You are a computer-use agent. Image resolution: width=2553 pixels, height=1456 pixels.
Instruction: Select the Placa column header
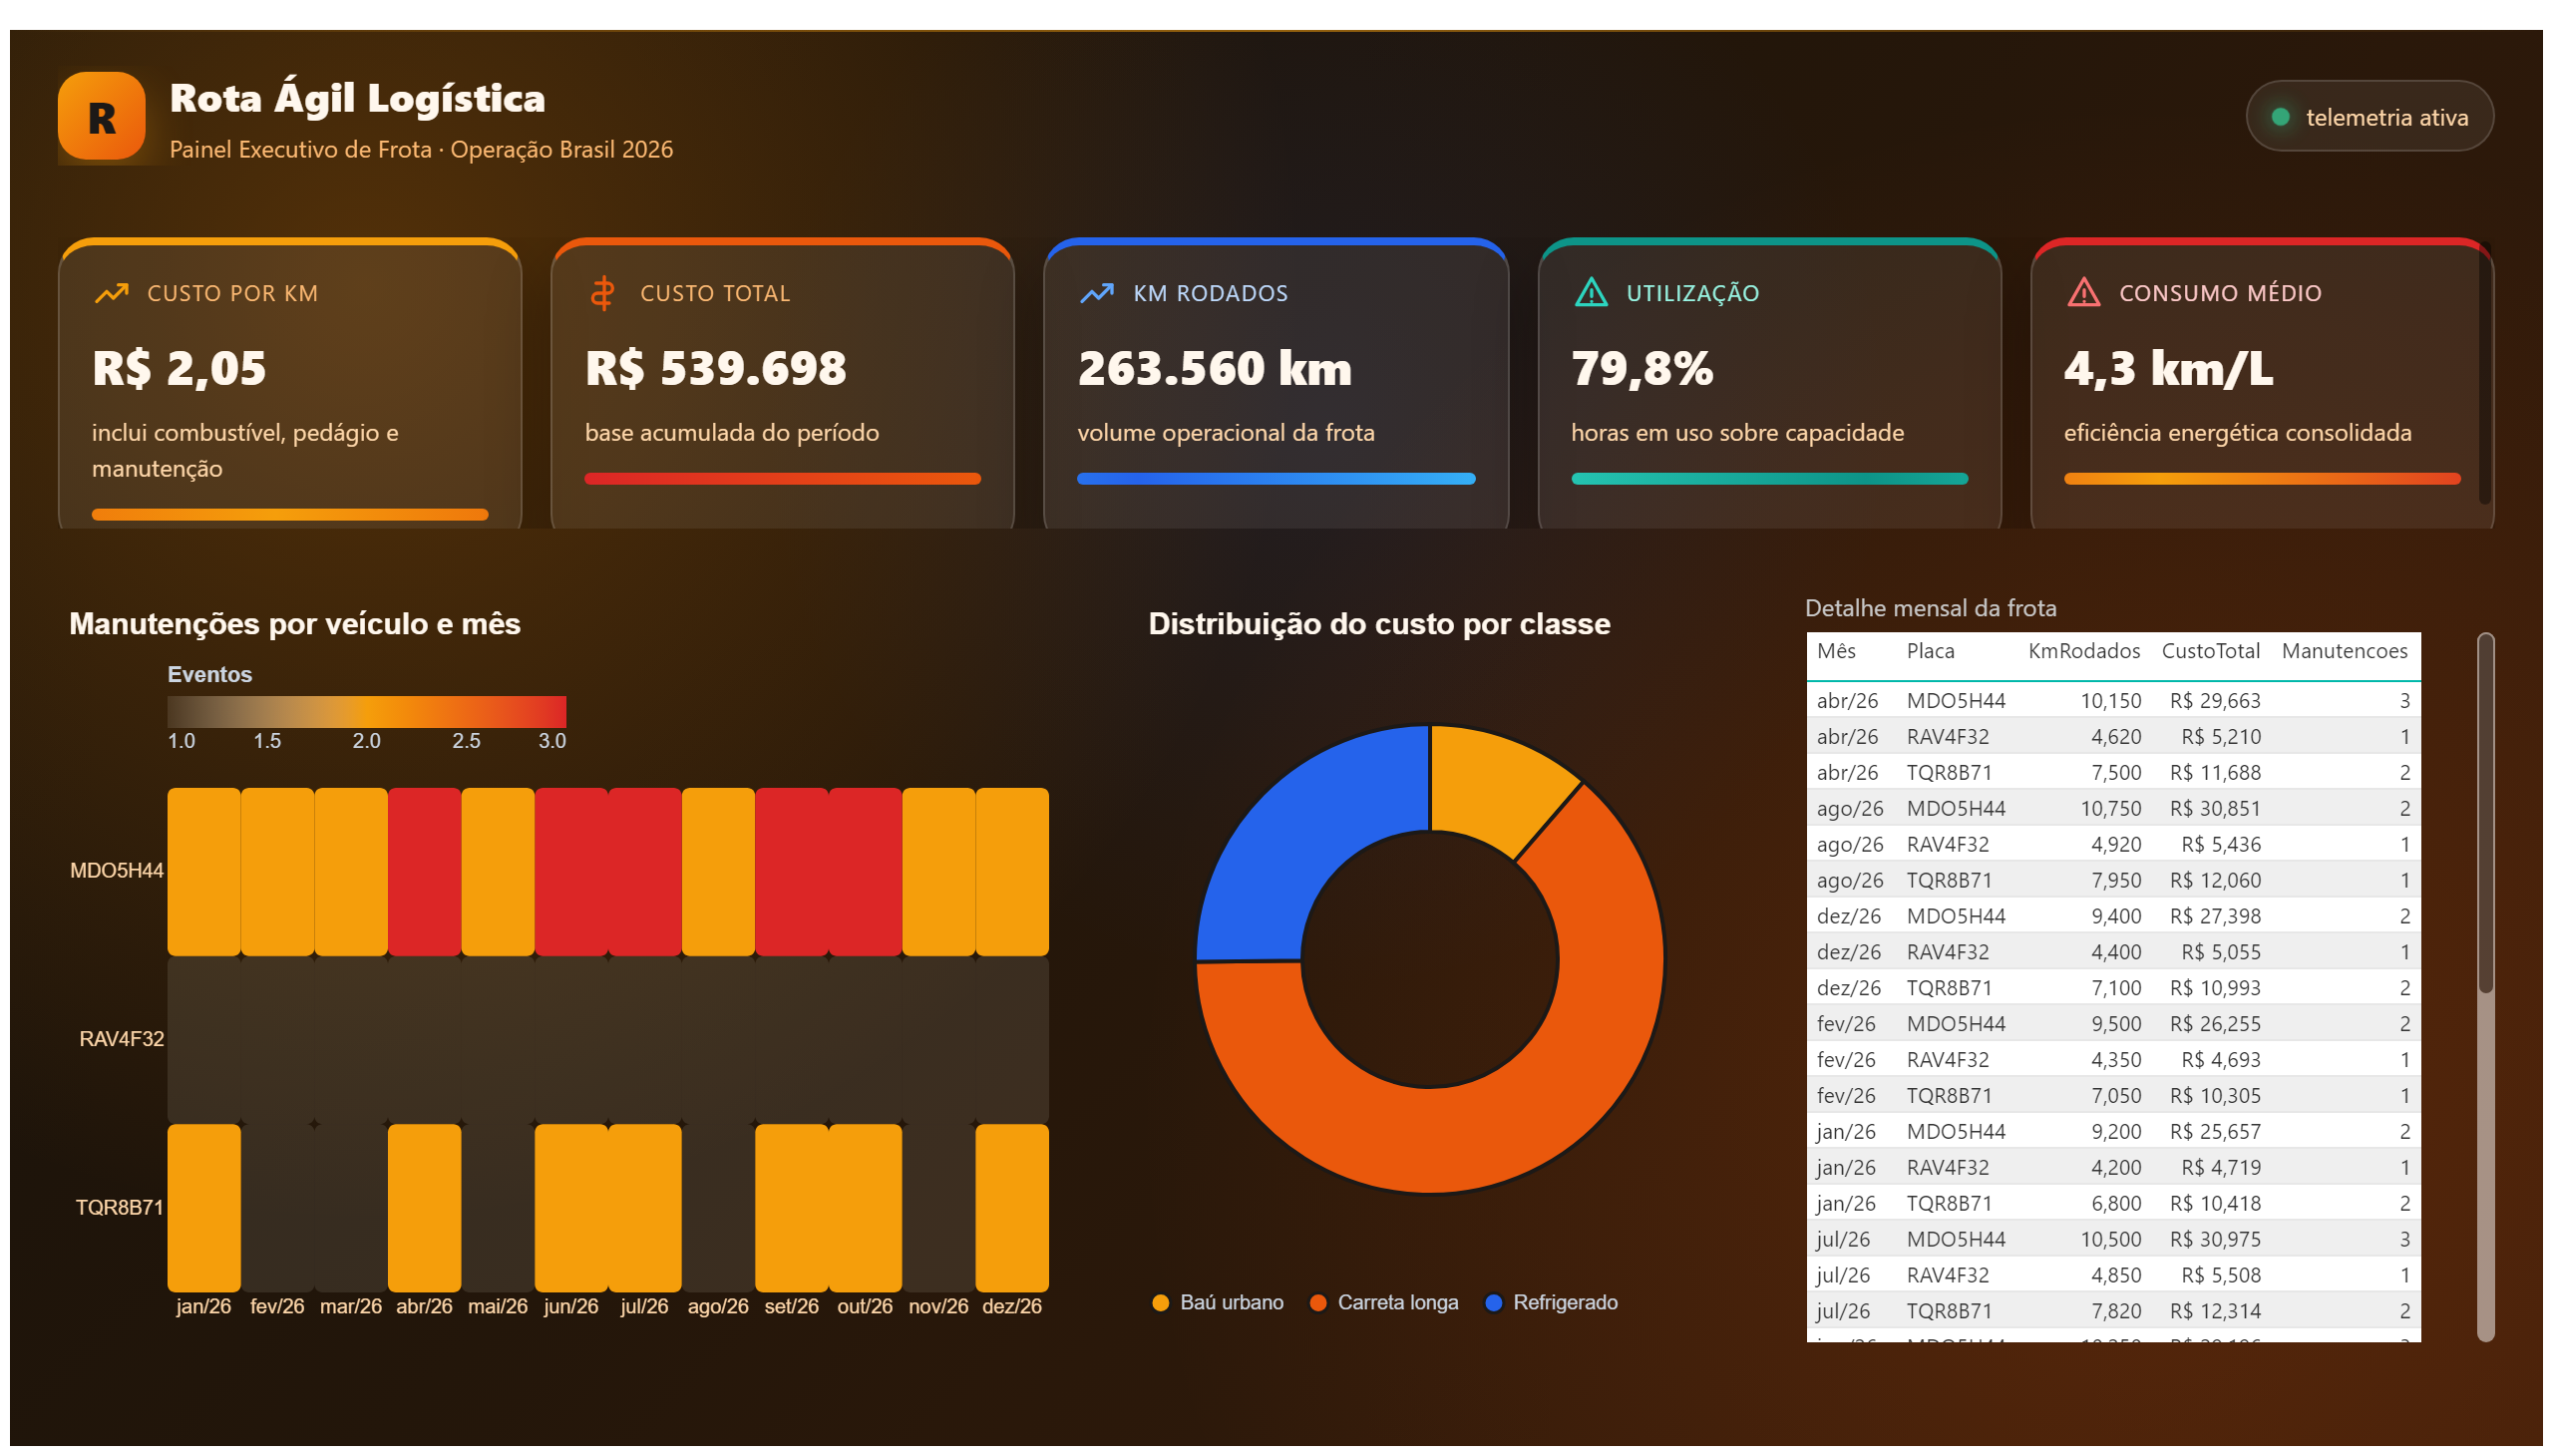pos(1930,651)
